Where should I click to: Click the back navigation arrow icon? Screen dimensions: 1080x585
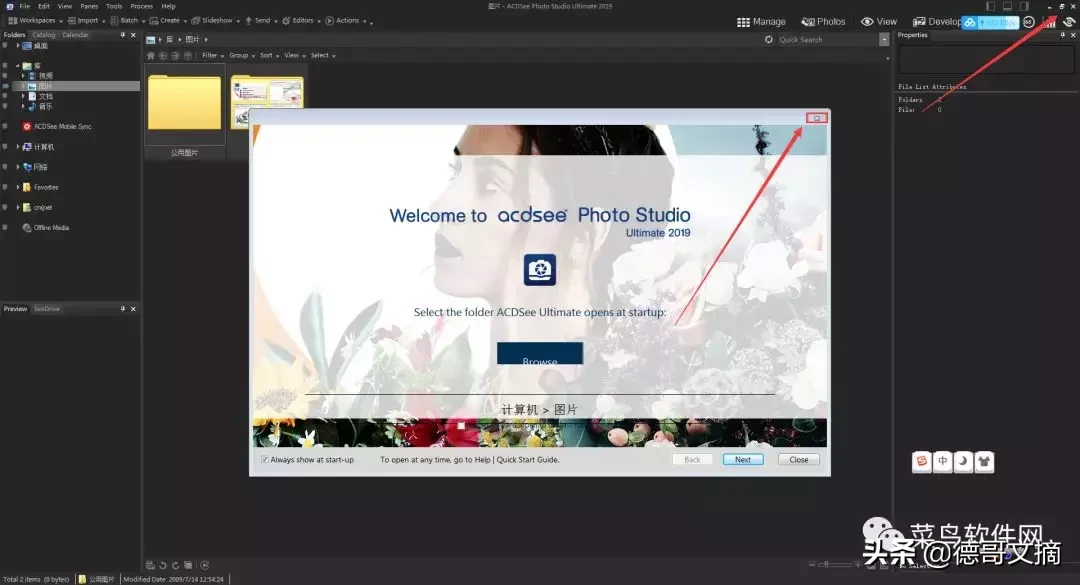point(163,55)
